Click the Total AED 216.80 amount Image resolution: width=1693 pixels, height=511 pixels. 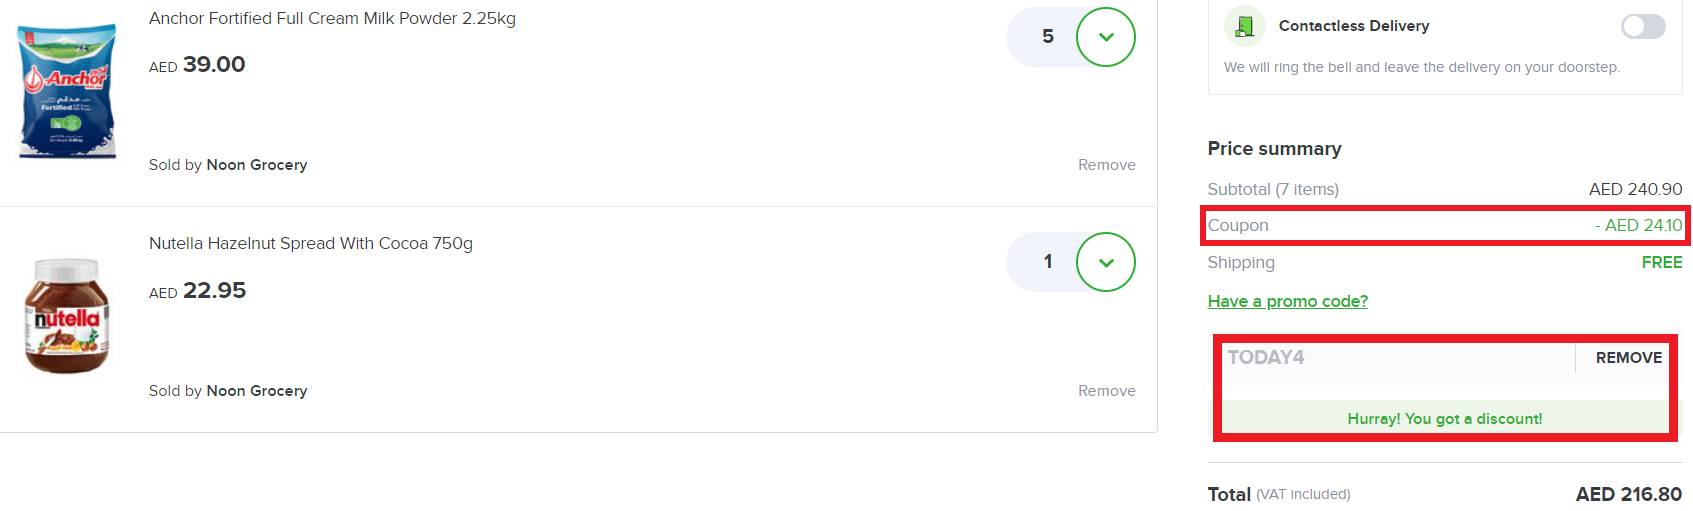point(1628,494)
